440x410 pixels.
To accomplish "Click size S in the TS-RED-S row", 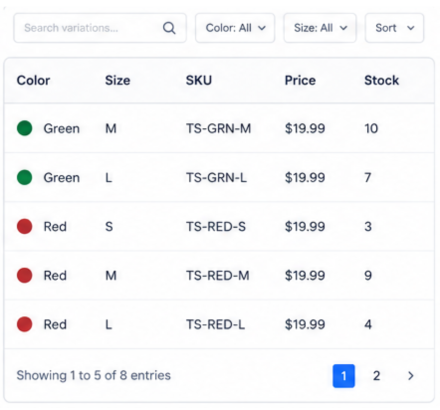I will point(109,226).
